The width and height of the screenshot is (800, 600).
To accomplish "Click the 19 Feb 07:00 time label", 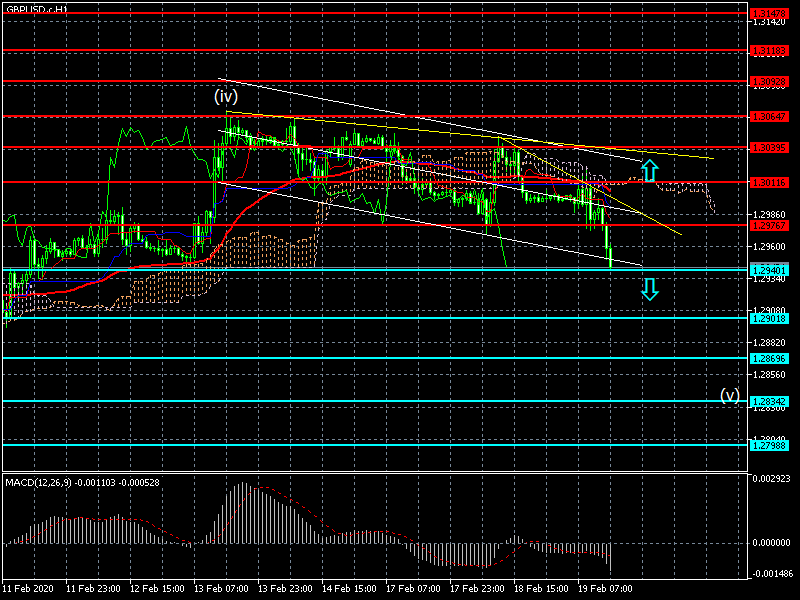I will tap(606, 588).
